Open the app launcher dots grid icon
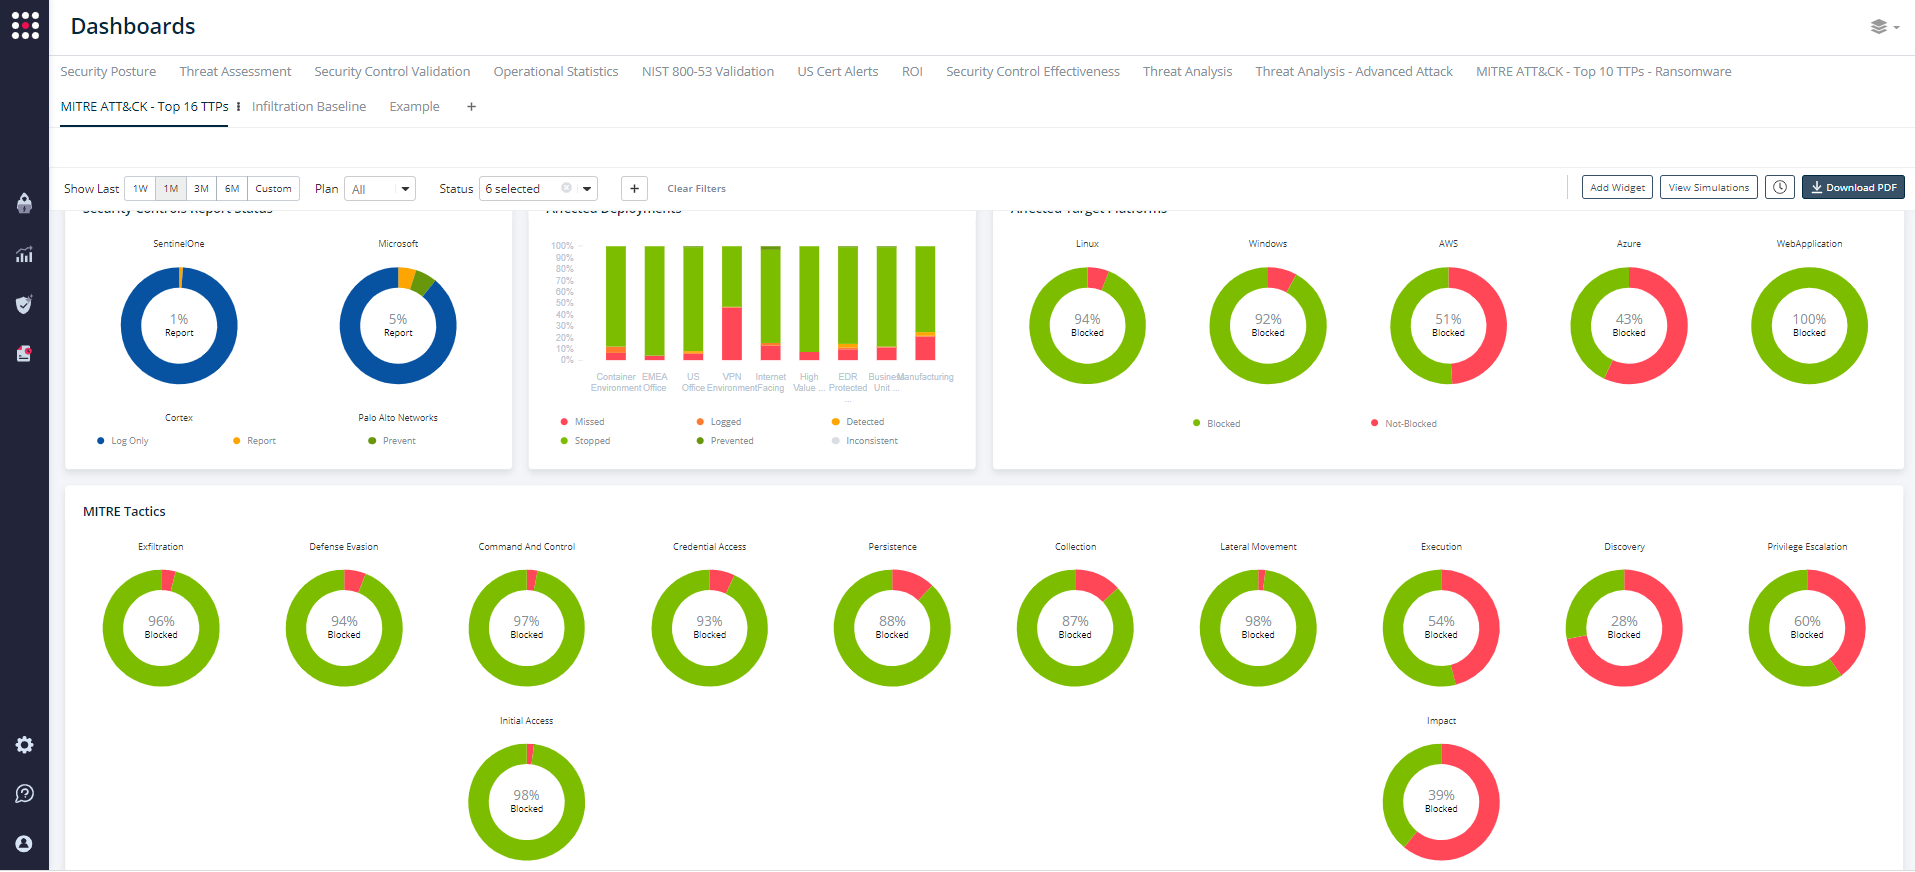The image size is (1915, 872). click(25, 26)
